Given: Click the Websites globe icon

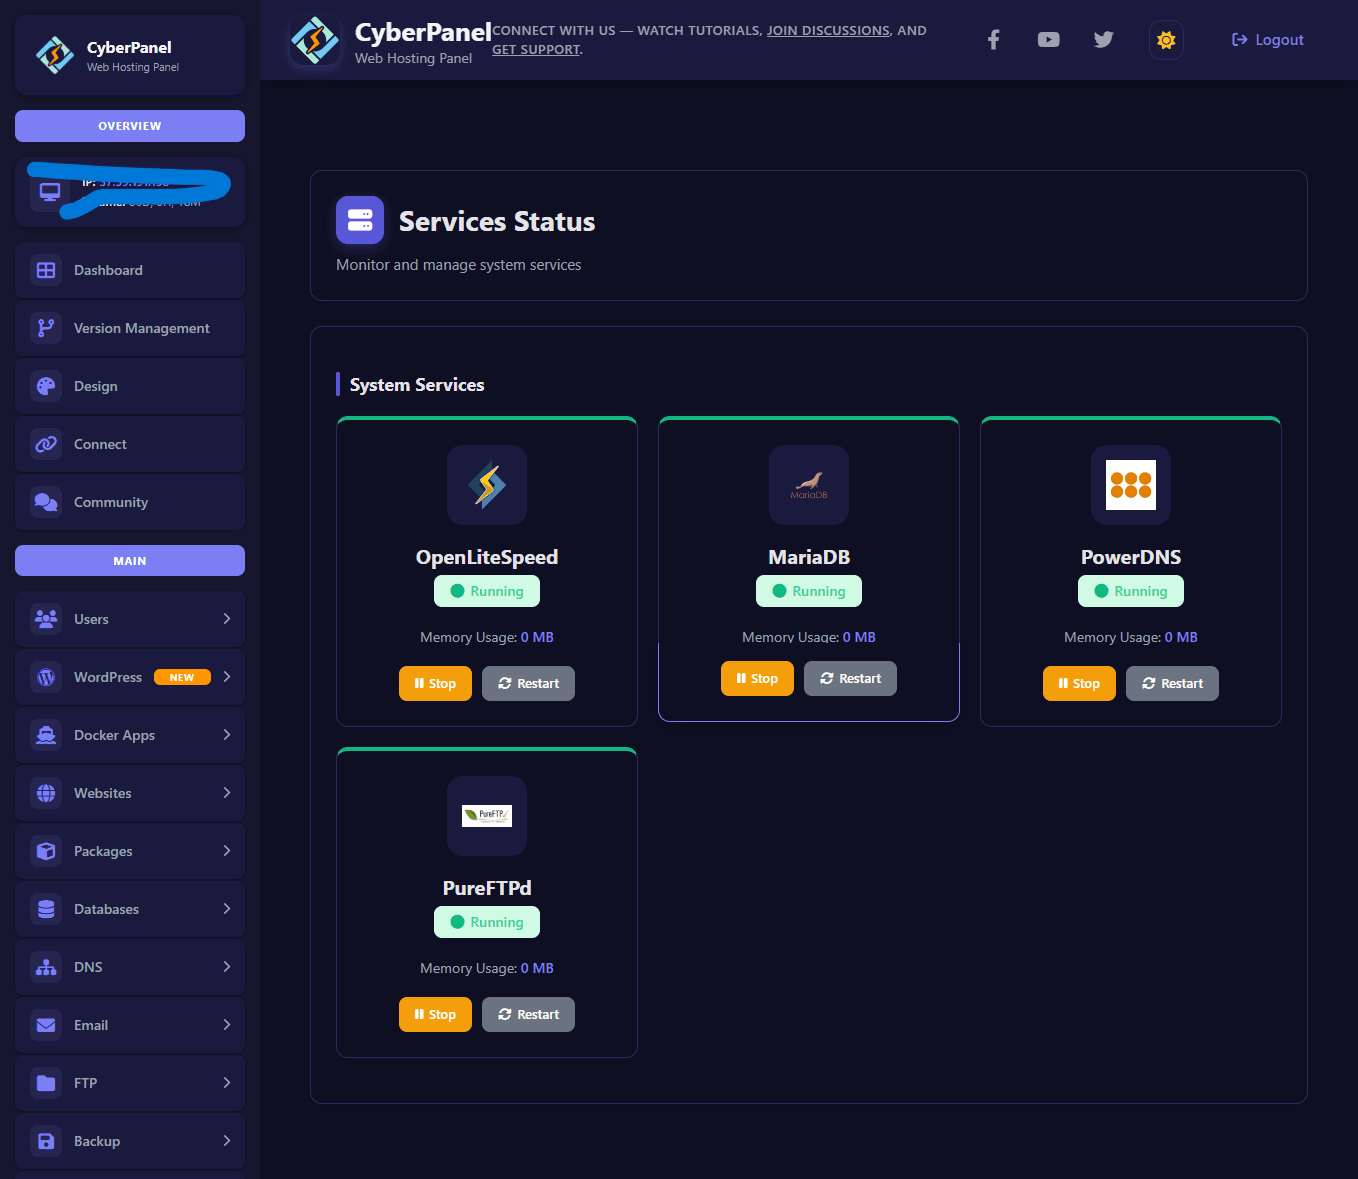Looking at the screenshot, I should (x=46, y=793).
